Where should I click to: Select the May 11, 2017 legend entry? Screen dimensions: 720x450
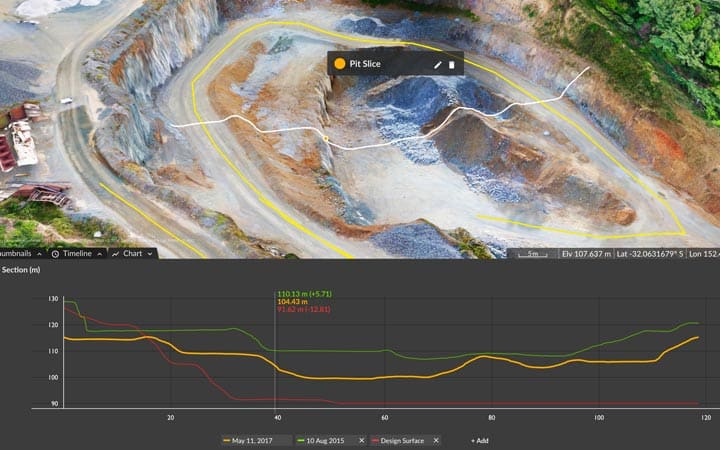tap(256, 440)
